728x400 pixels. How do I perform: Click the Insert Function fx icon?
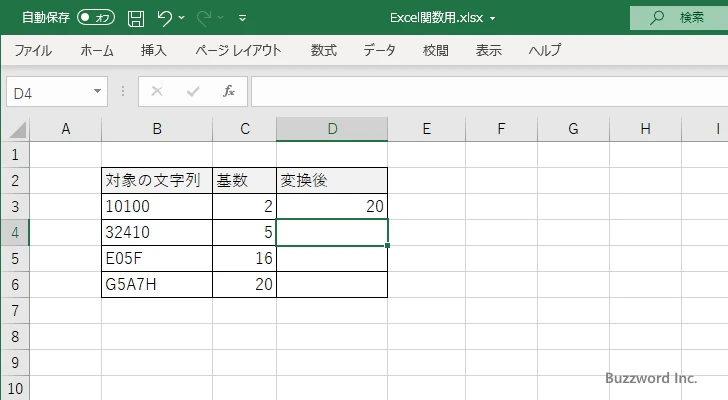(229, 91)
